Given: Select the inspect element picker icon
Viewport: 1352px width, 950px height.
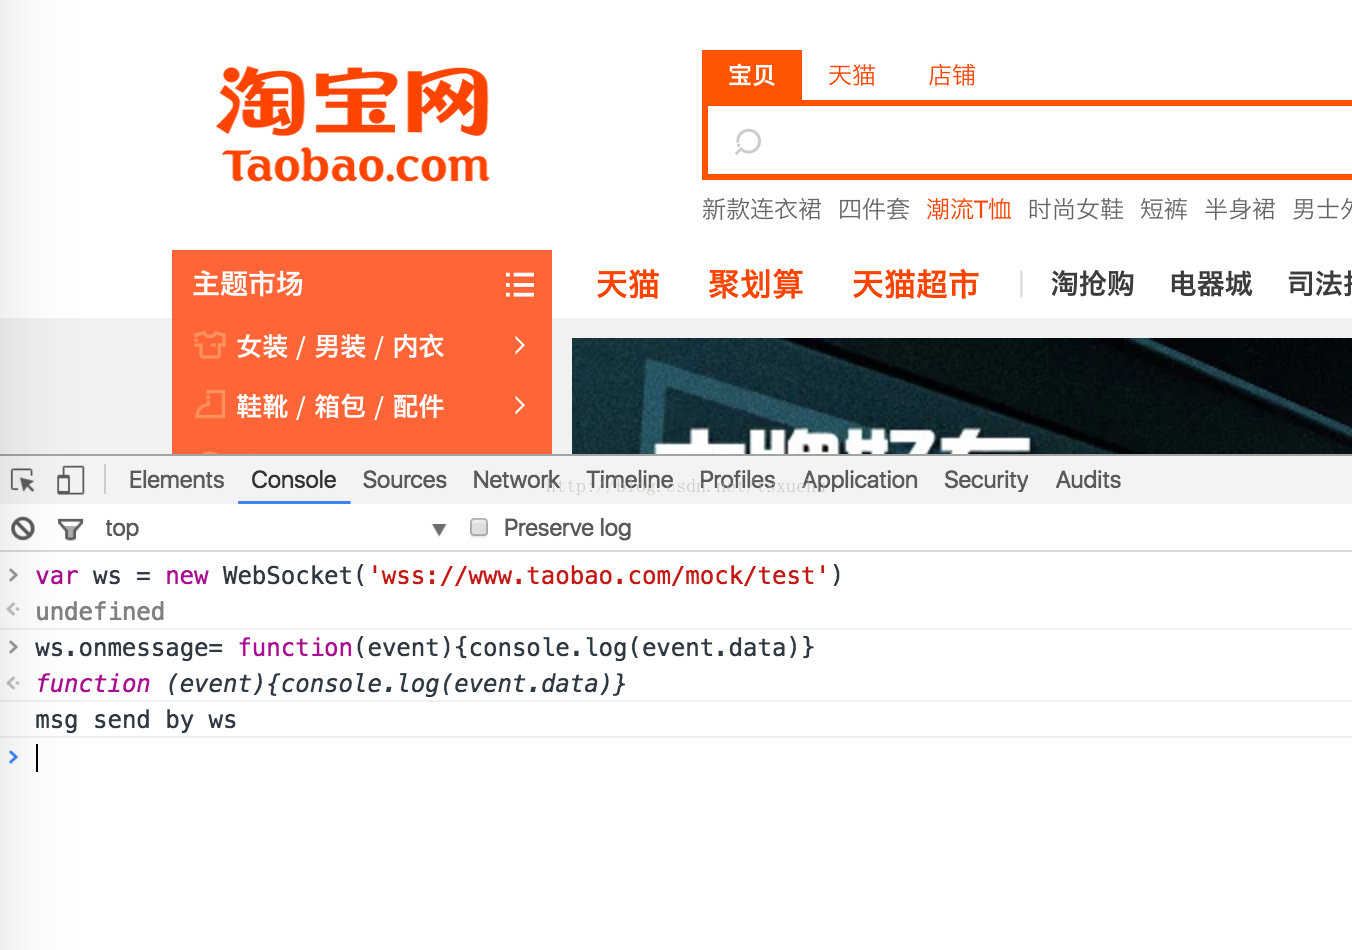Looking at the screenshot, I should tap(23, 480).
